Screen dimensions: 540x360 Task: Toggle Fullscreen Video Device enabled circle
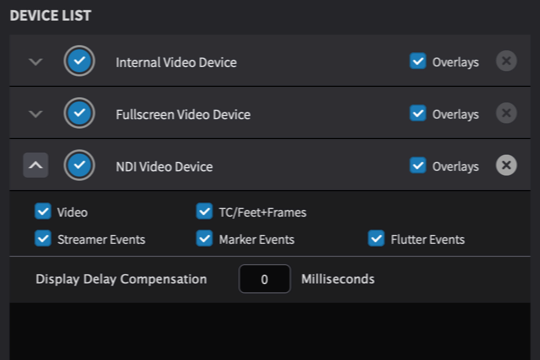tap(79, 113)
